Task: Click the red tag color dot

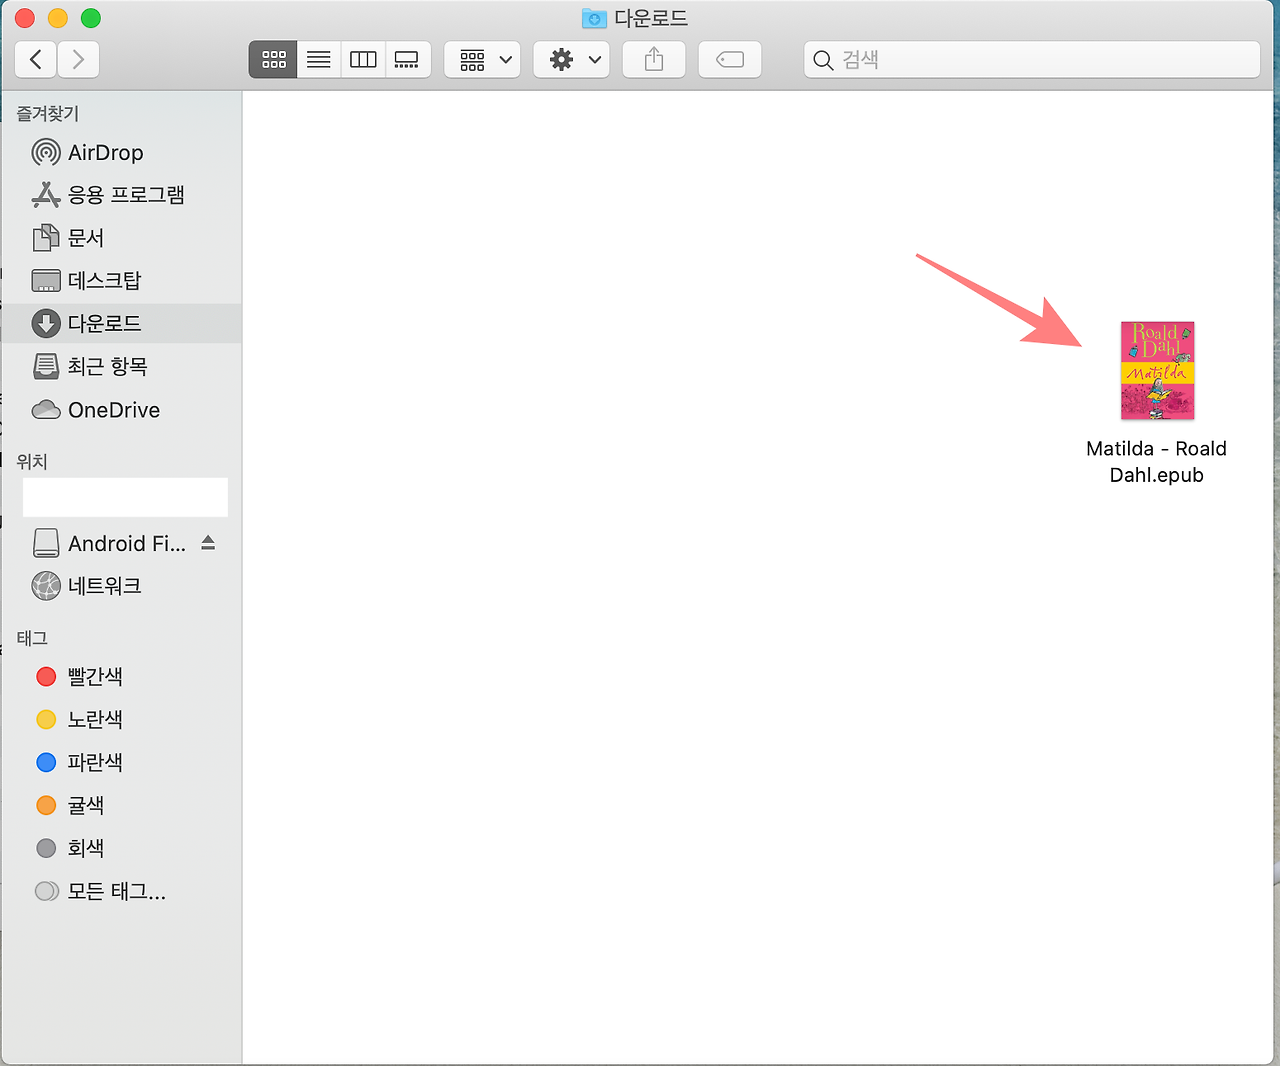Action: click(46, 677)
